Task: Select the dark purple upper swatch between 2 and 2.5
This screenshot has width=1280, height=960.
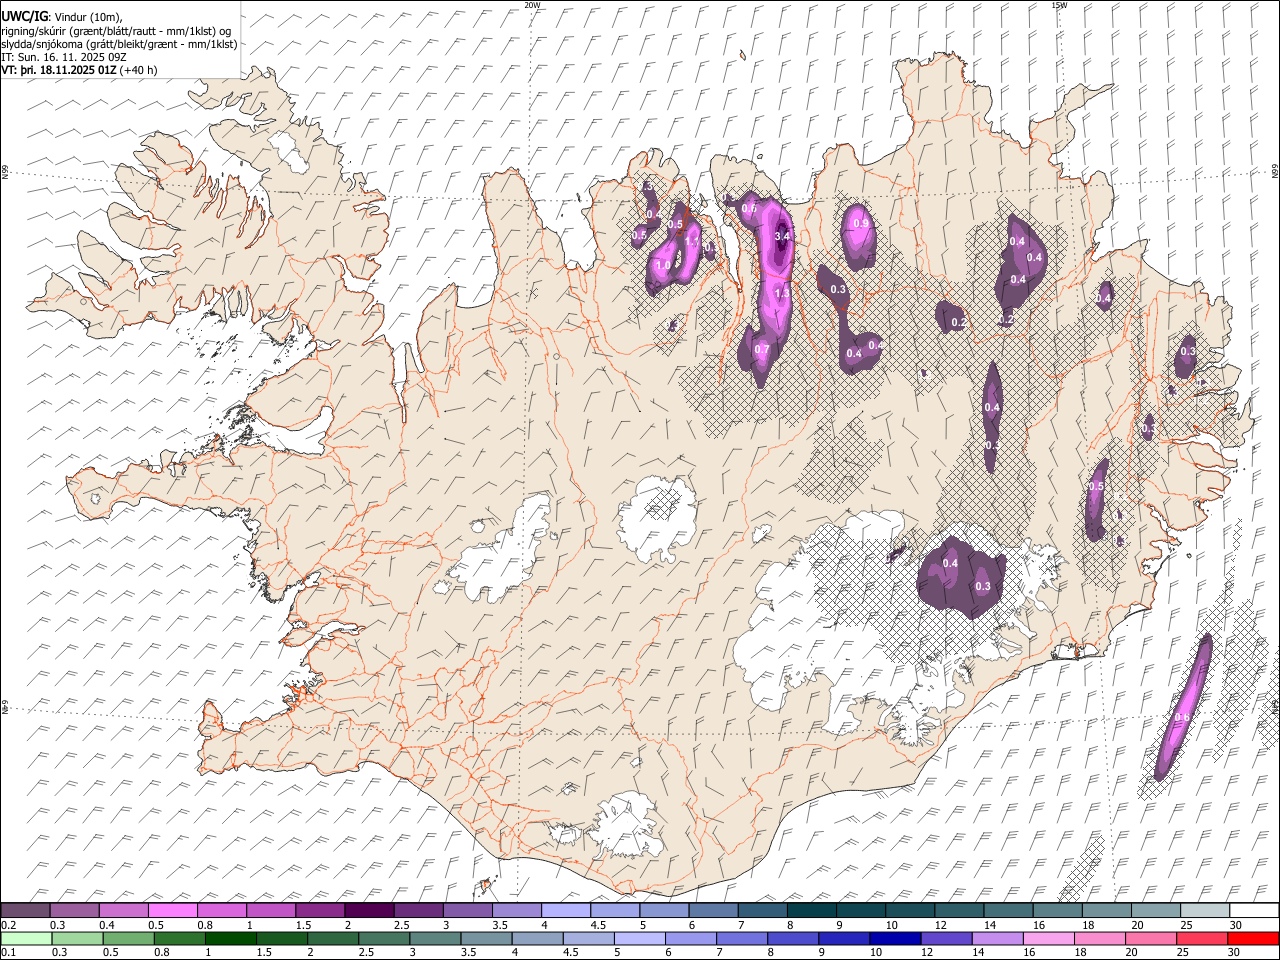Action: [x=370, y=911]
